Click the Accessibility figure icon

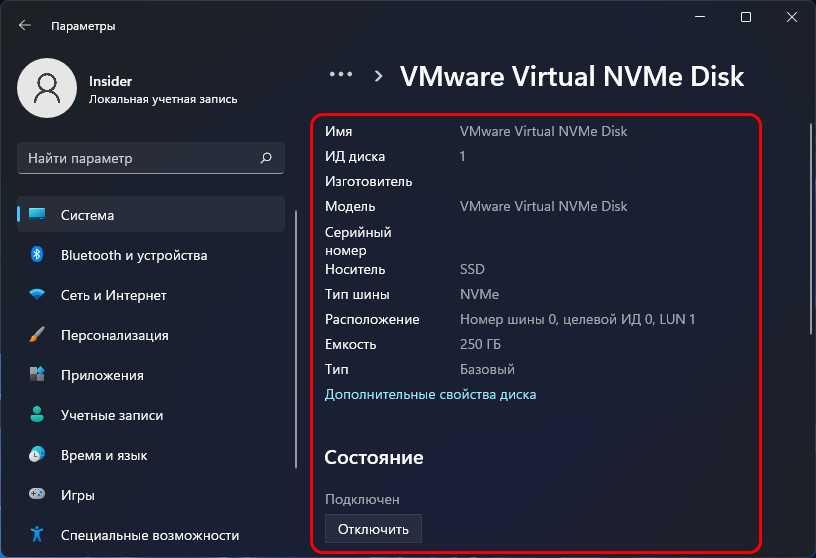(37, 534)
